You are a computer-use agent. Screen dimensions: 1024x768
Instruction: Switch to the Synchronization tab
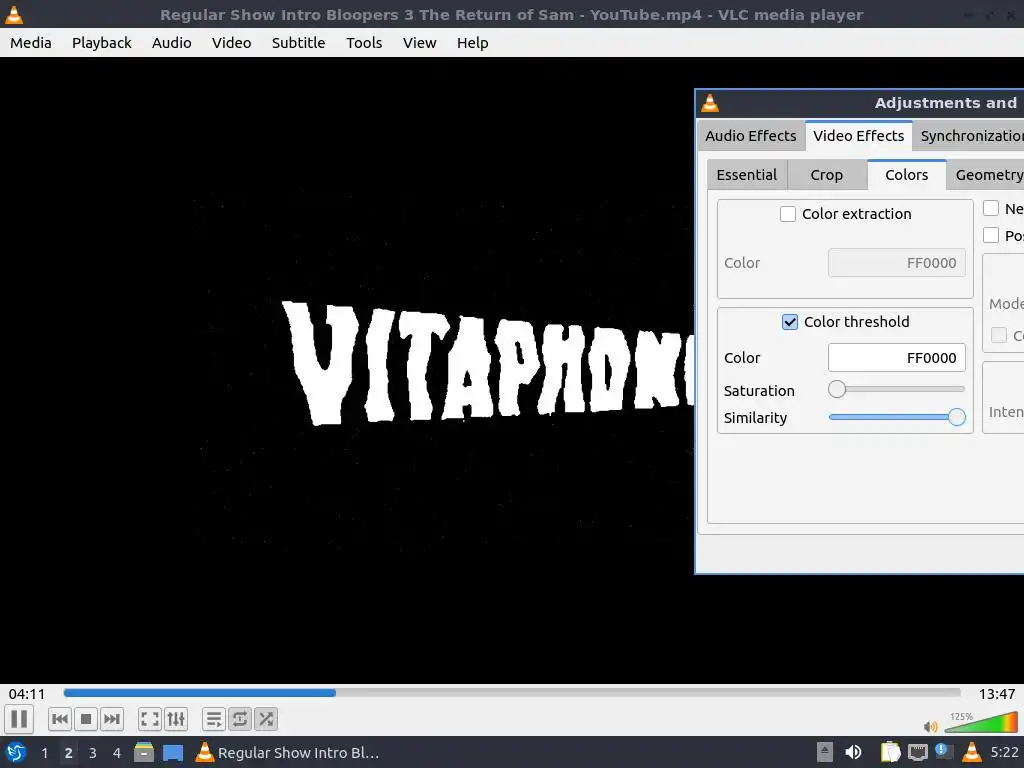970,136
